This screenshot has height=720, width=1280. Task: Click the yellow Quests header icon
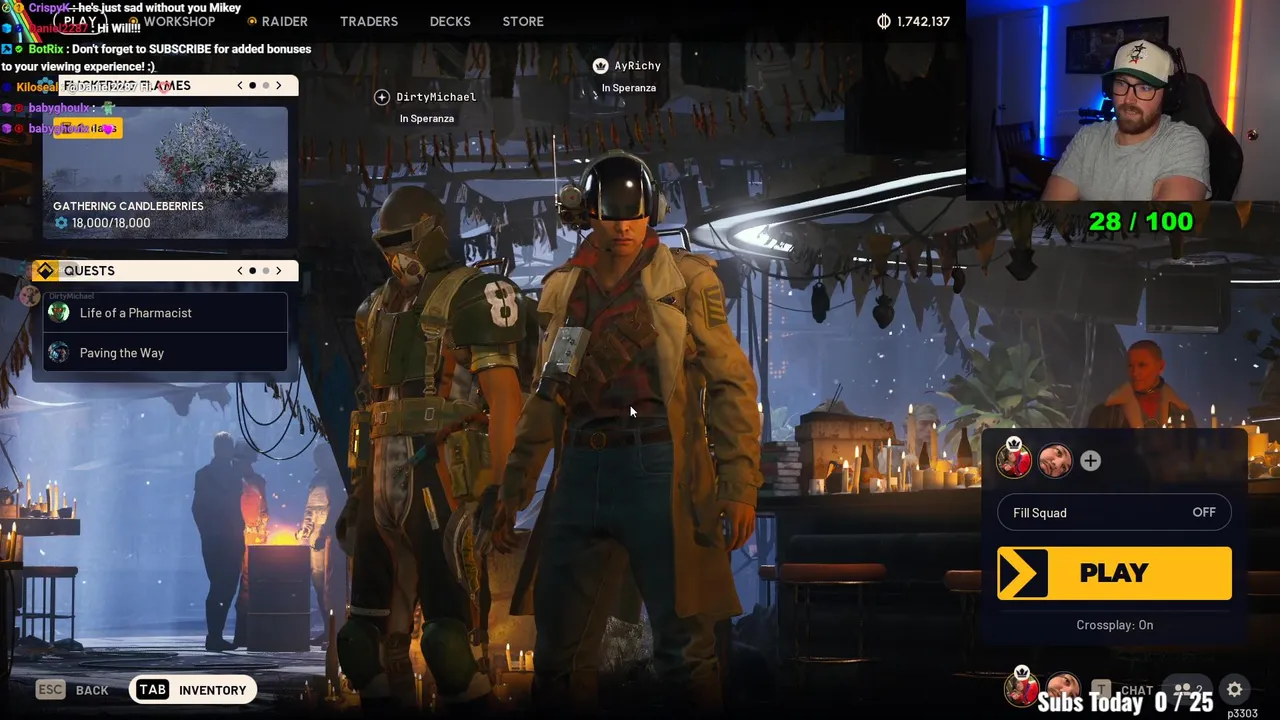tap(45, 271)
